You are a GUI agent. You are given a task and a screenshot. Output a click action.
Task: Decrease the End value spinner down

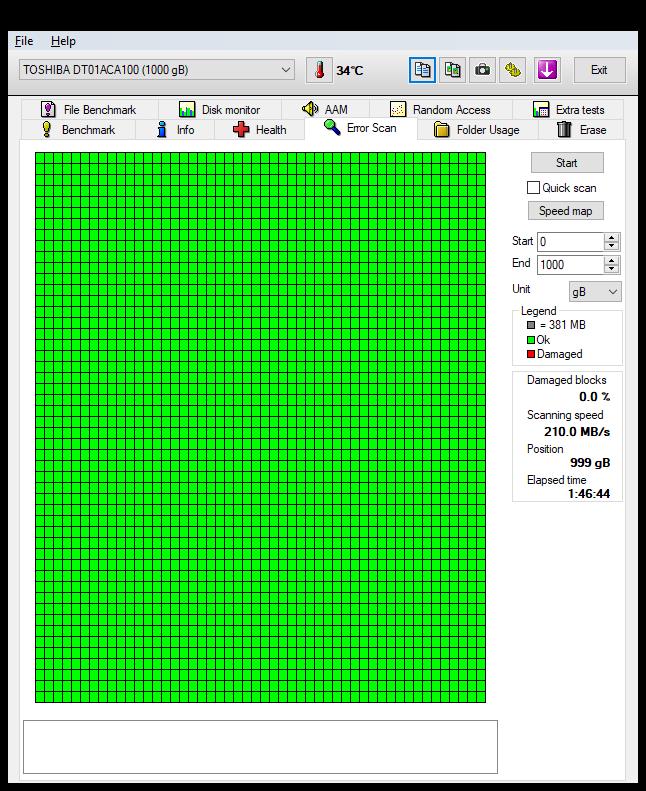612,269
